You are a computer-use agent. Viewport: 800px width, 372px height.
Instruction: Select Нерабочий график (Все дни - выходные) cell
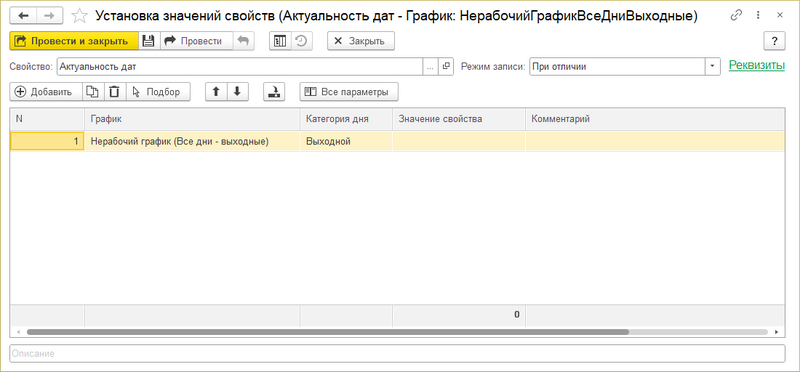click(x=192, y=141)
